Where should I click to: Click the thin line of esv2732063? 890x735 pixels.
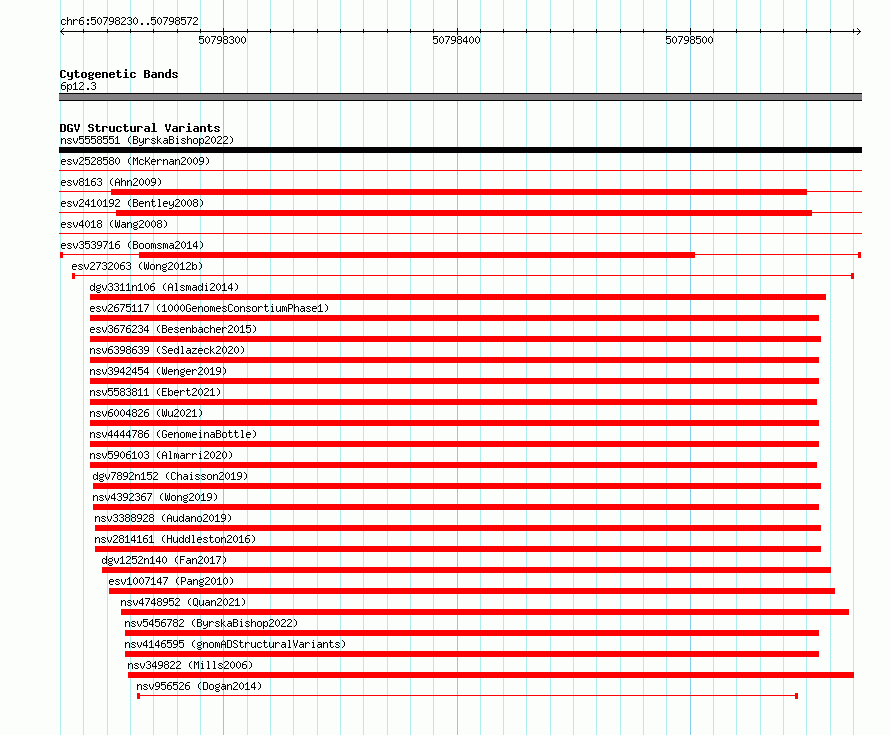coord(463,276)
